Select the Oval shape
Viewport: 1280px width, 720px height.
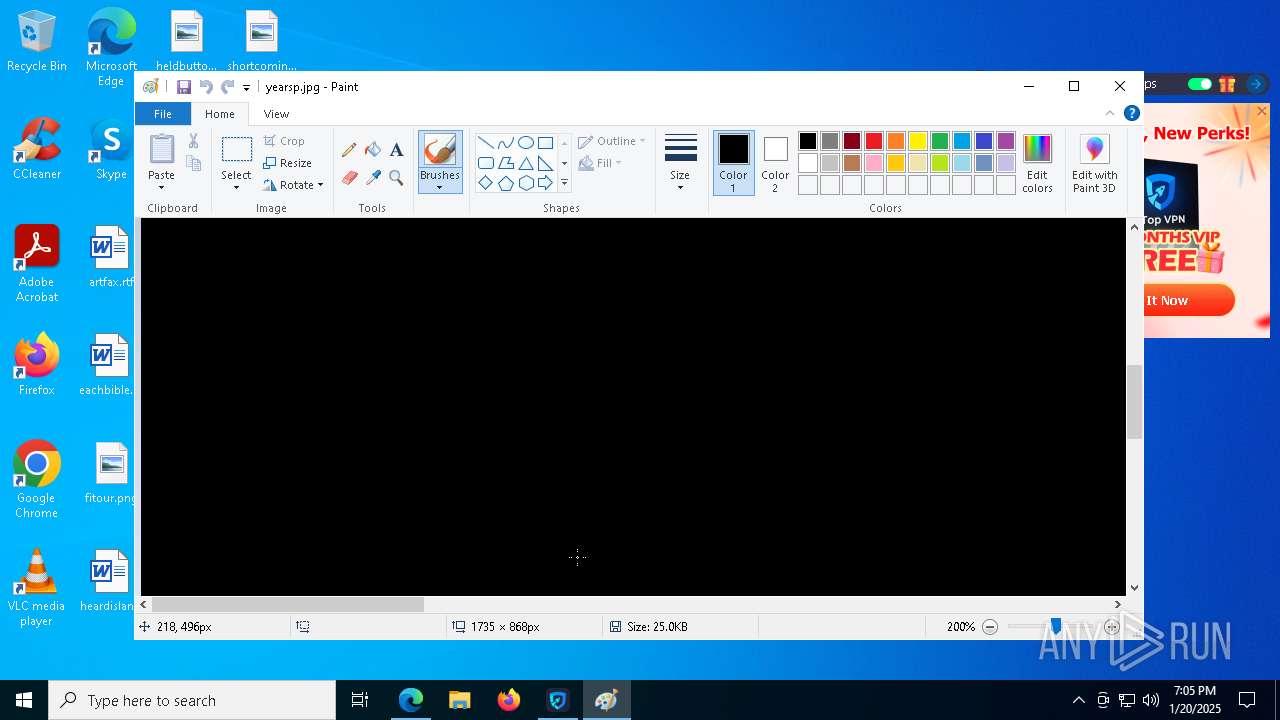tap(525, 142)
